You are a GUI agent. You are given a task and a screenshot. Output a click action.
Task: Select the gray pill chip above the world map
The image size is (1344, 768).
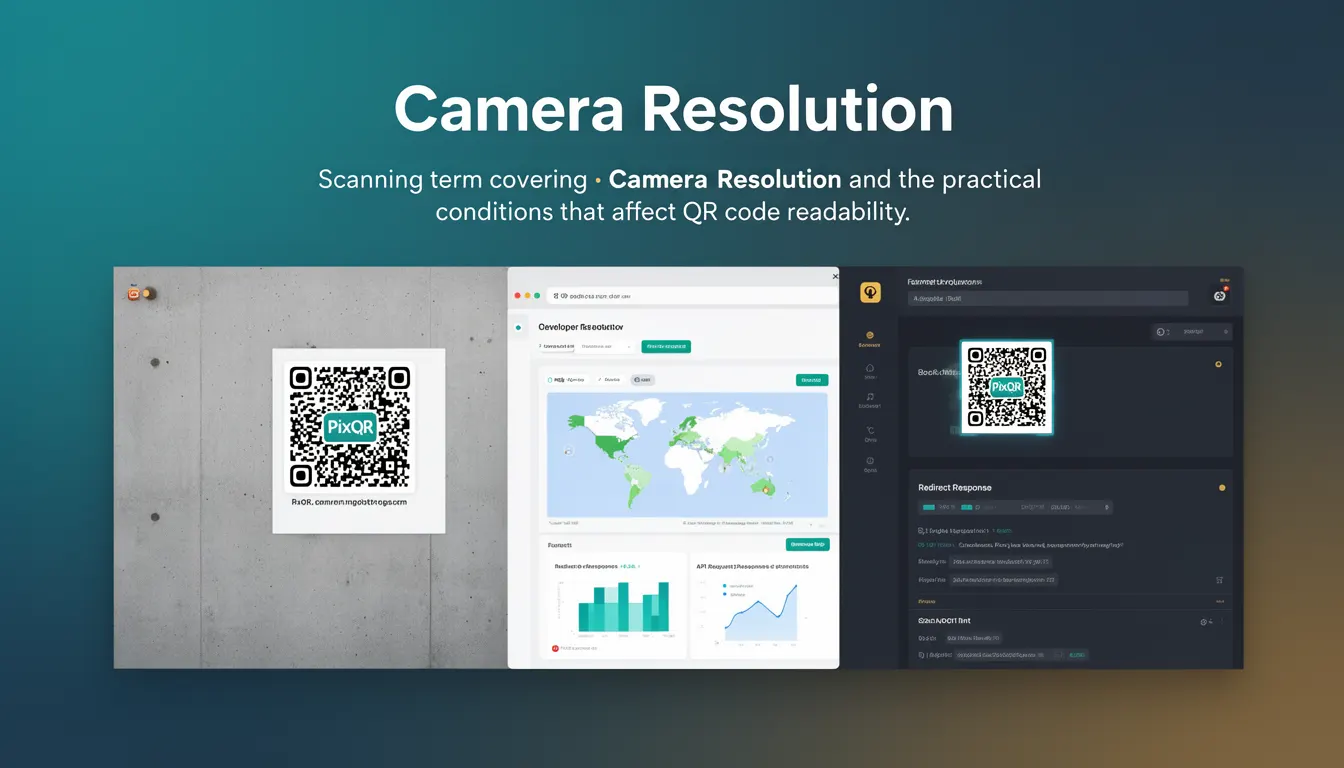tap(642, 380)
